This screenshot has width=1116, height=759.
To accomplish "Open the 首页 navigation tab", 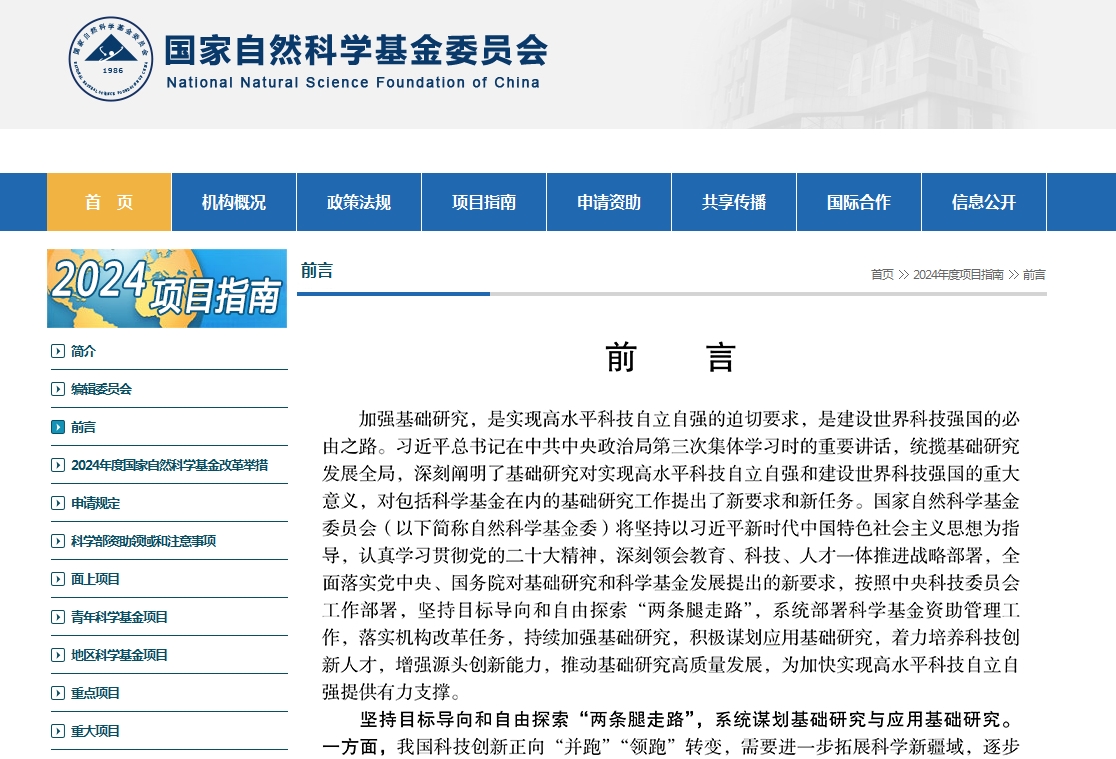I will [x=109, y=202].
